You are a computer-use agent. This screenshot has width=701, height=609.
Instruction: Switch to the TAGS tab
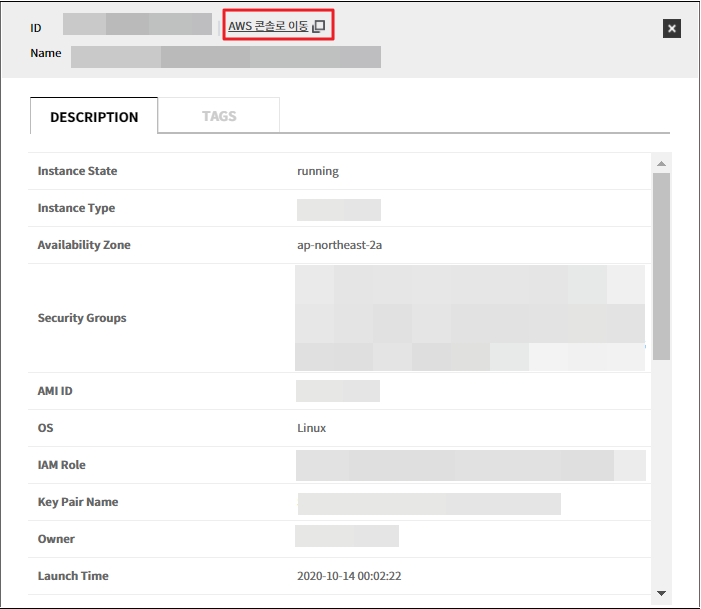[219, 116]
